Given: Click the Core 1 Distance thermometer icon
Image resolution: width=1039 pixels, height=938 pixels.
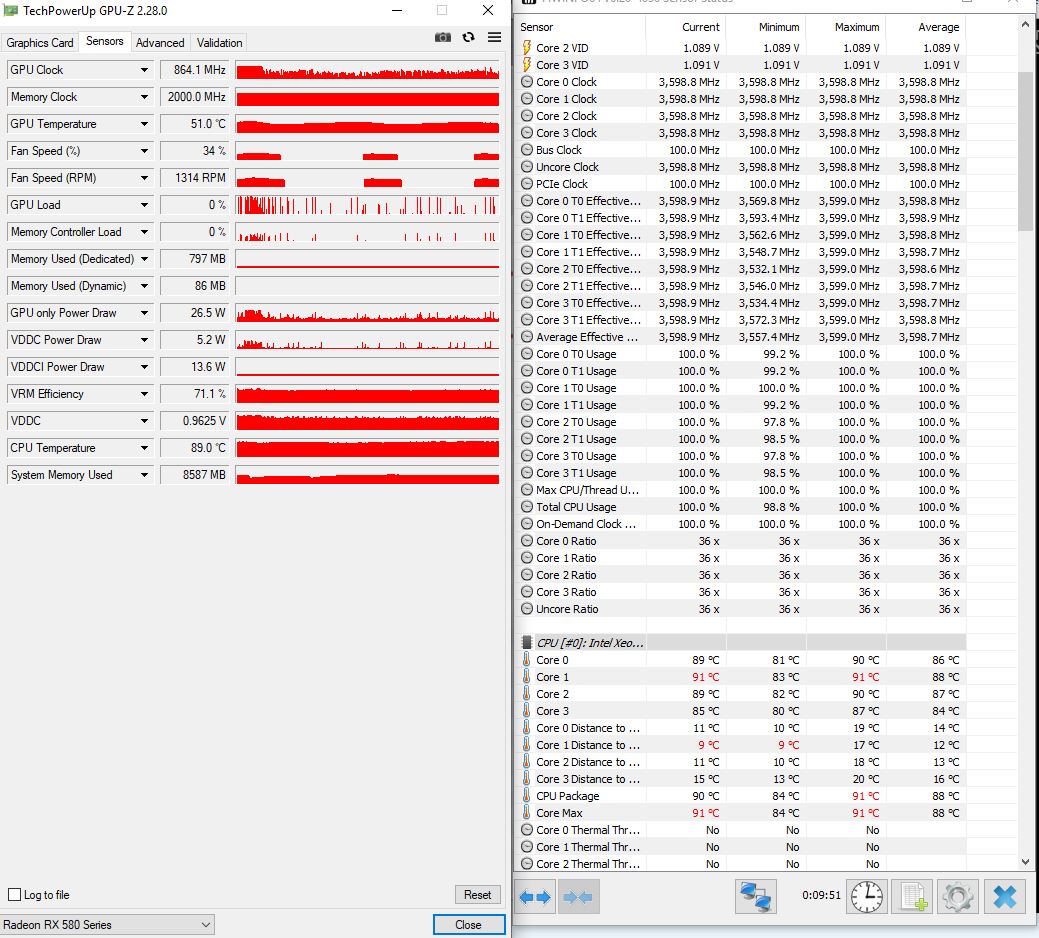Looking at the screenshot, I should click(527, 745).
